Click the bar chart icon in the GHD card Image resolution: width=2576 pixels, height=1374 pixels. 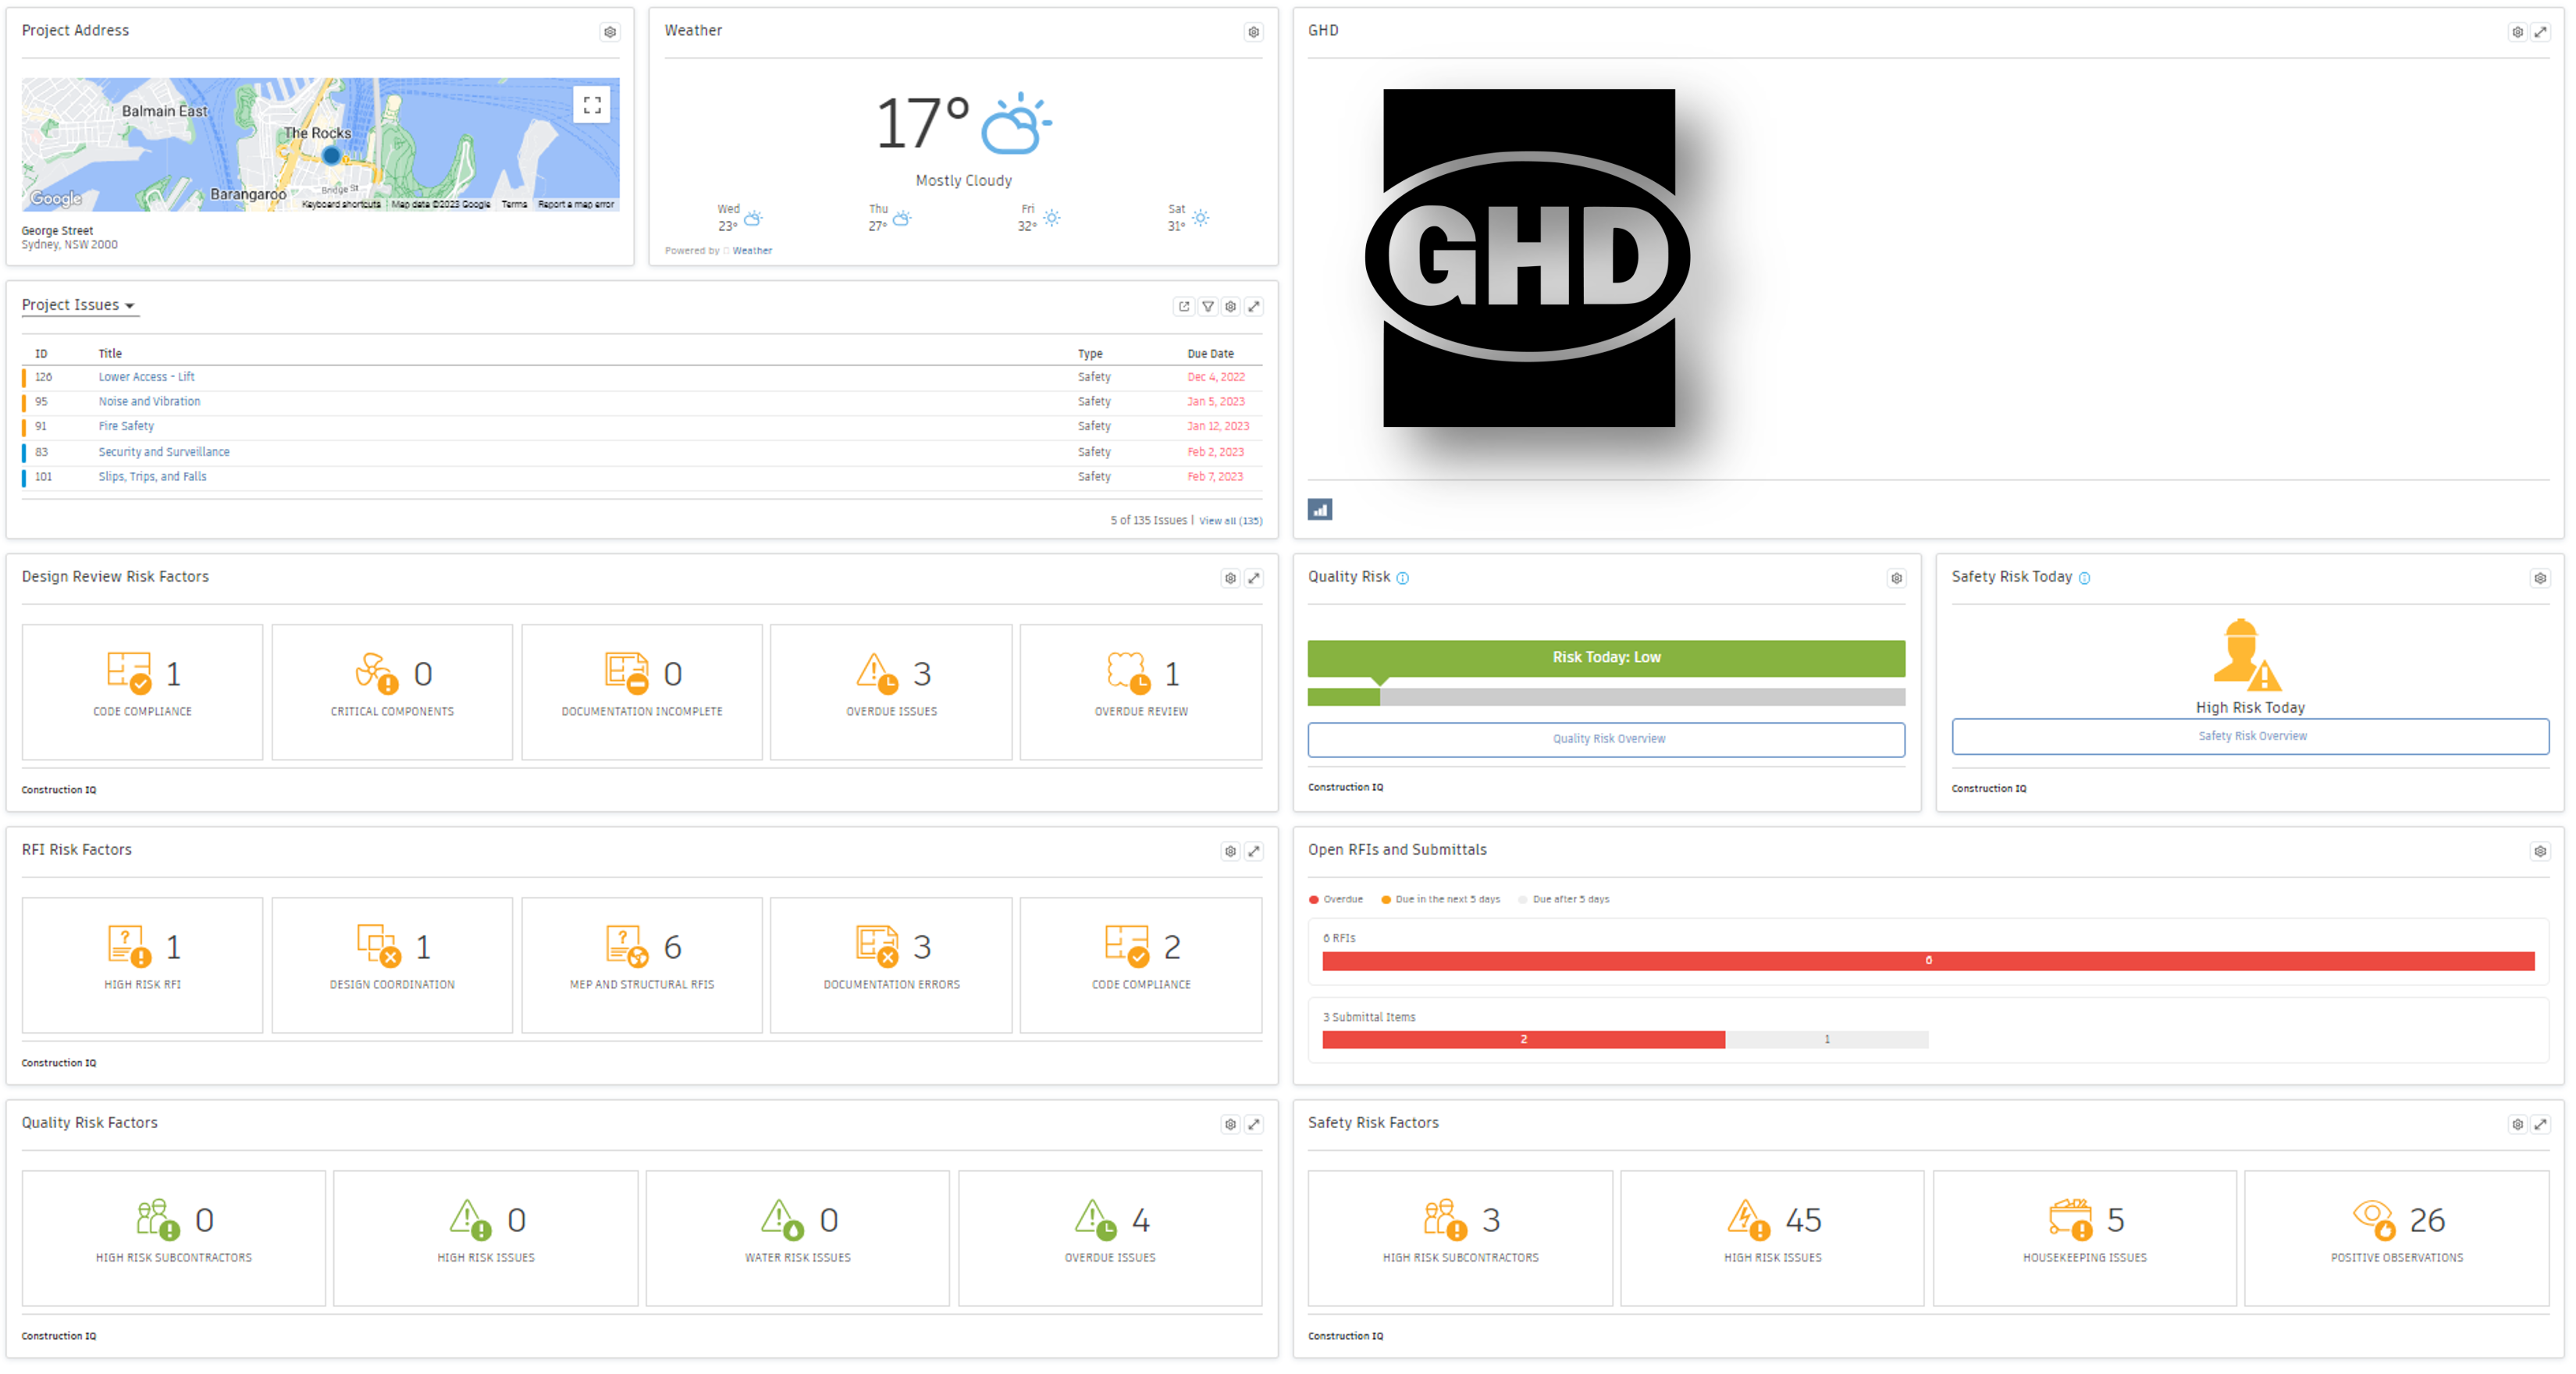point(1320,510)
